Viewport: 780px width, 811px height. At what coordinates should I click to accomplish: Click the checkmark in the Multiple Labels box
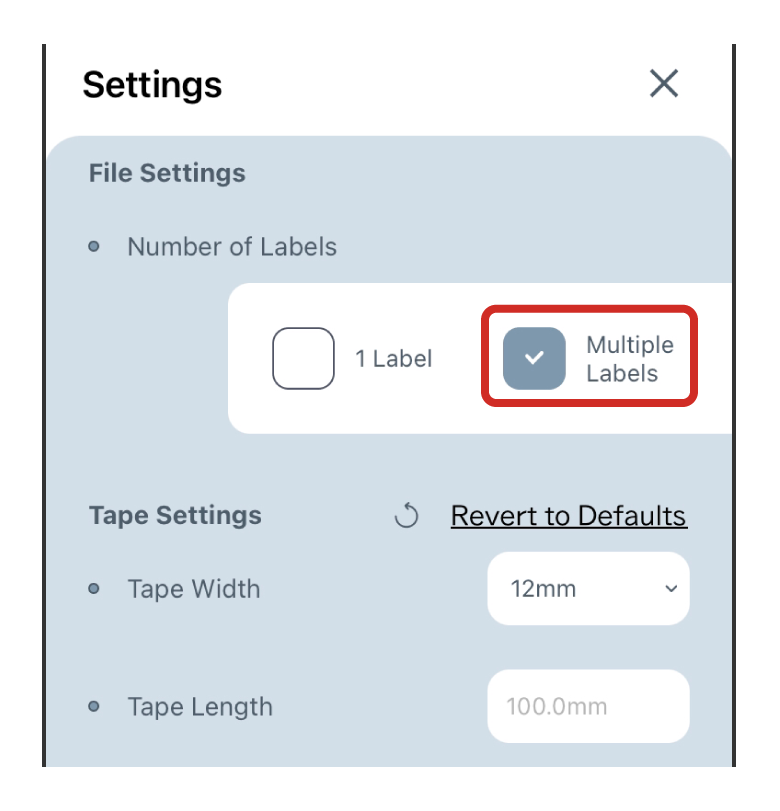point(534,358)
